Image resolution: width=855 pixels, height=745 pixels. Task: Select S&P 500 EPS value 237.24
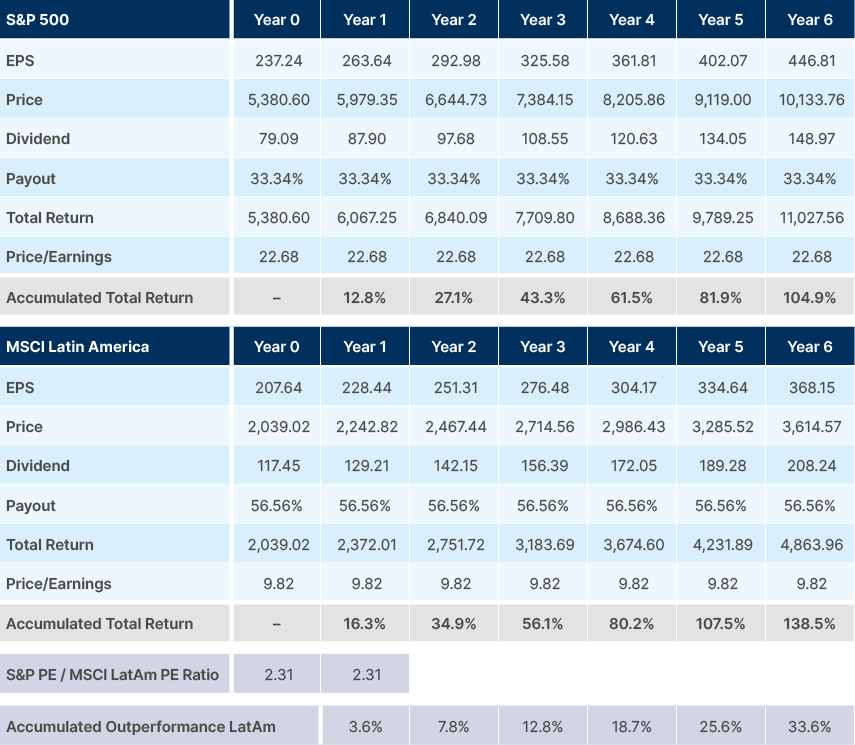pos(279,61)
